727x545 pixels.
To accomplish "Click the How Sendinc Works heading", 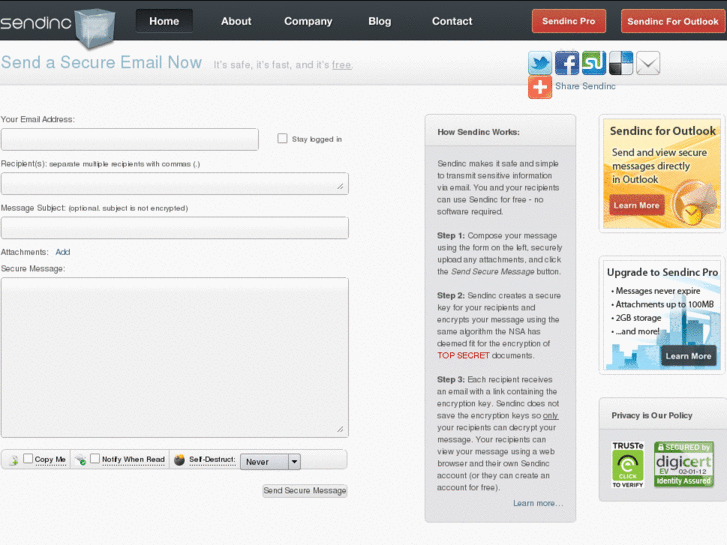I will click(x=478, y=132).
